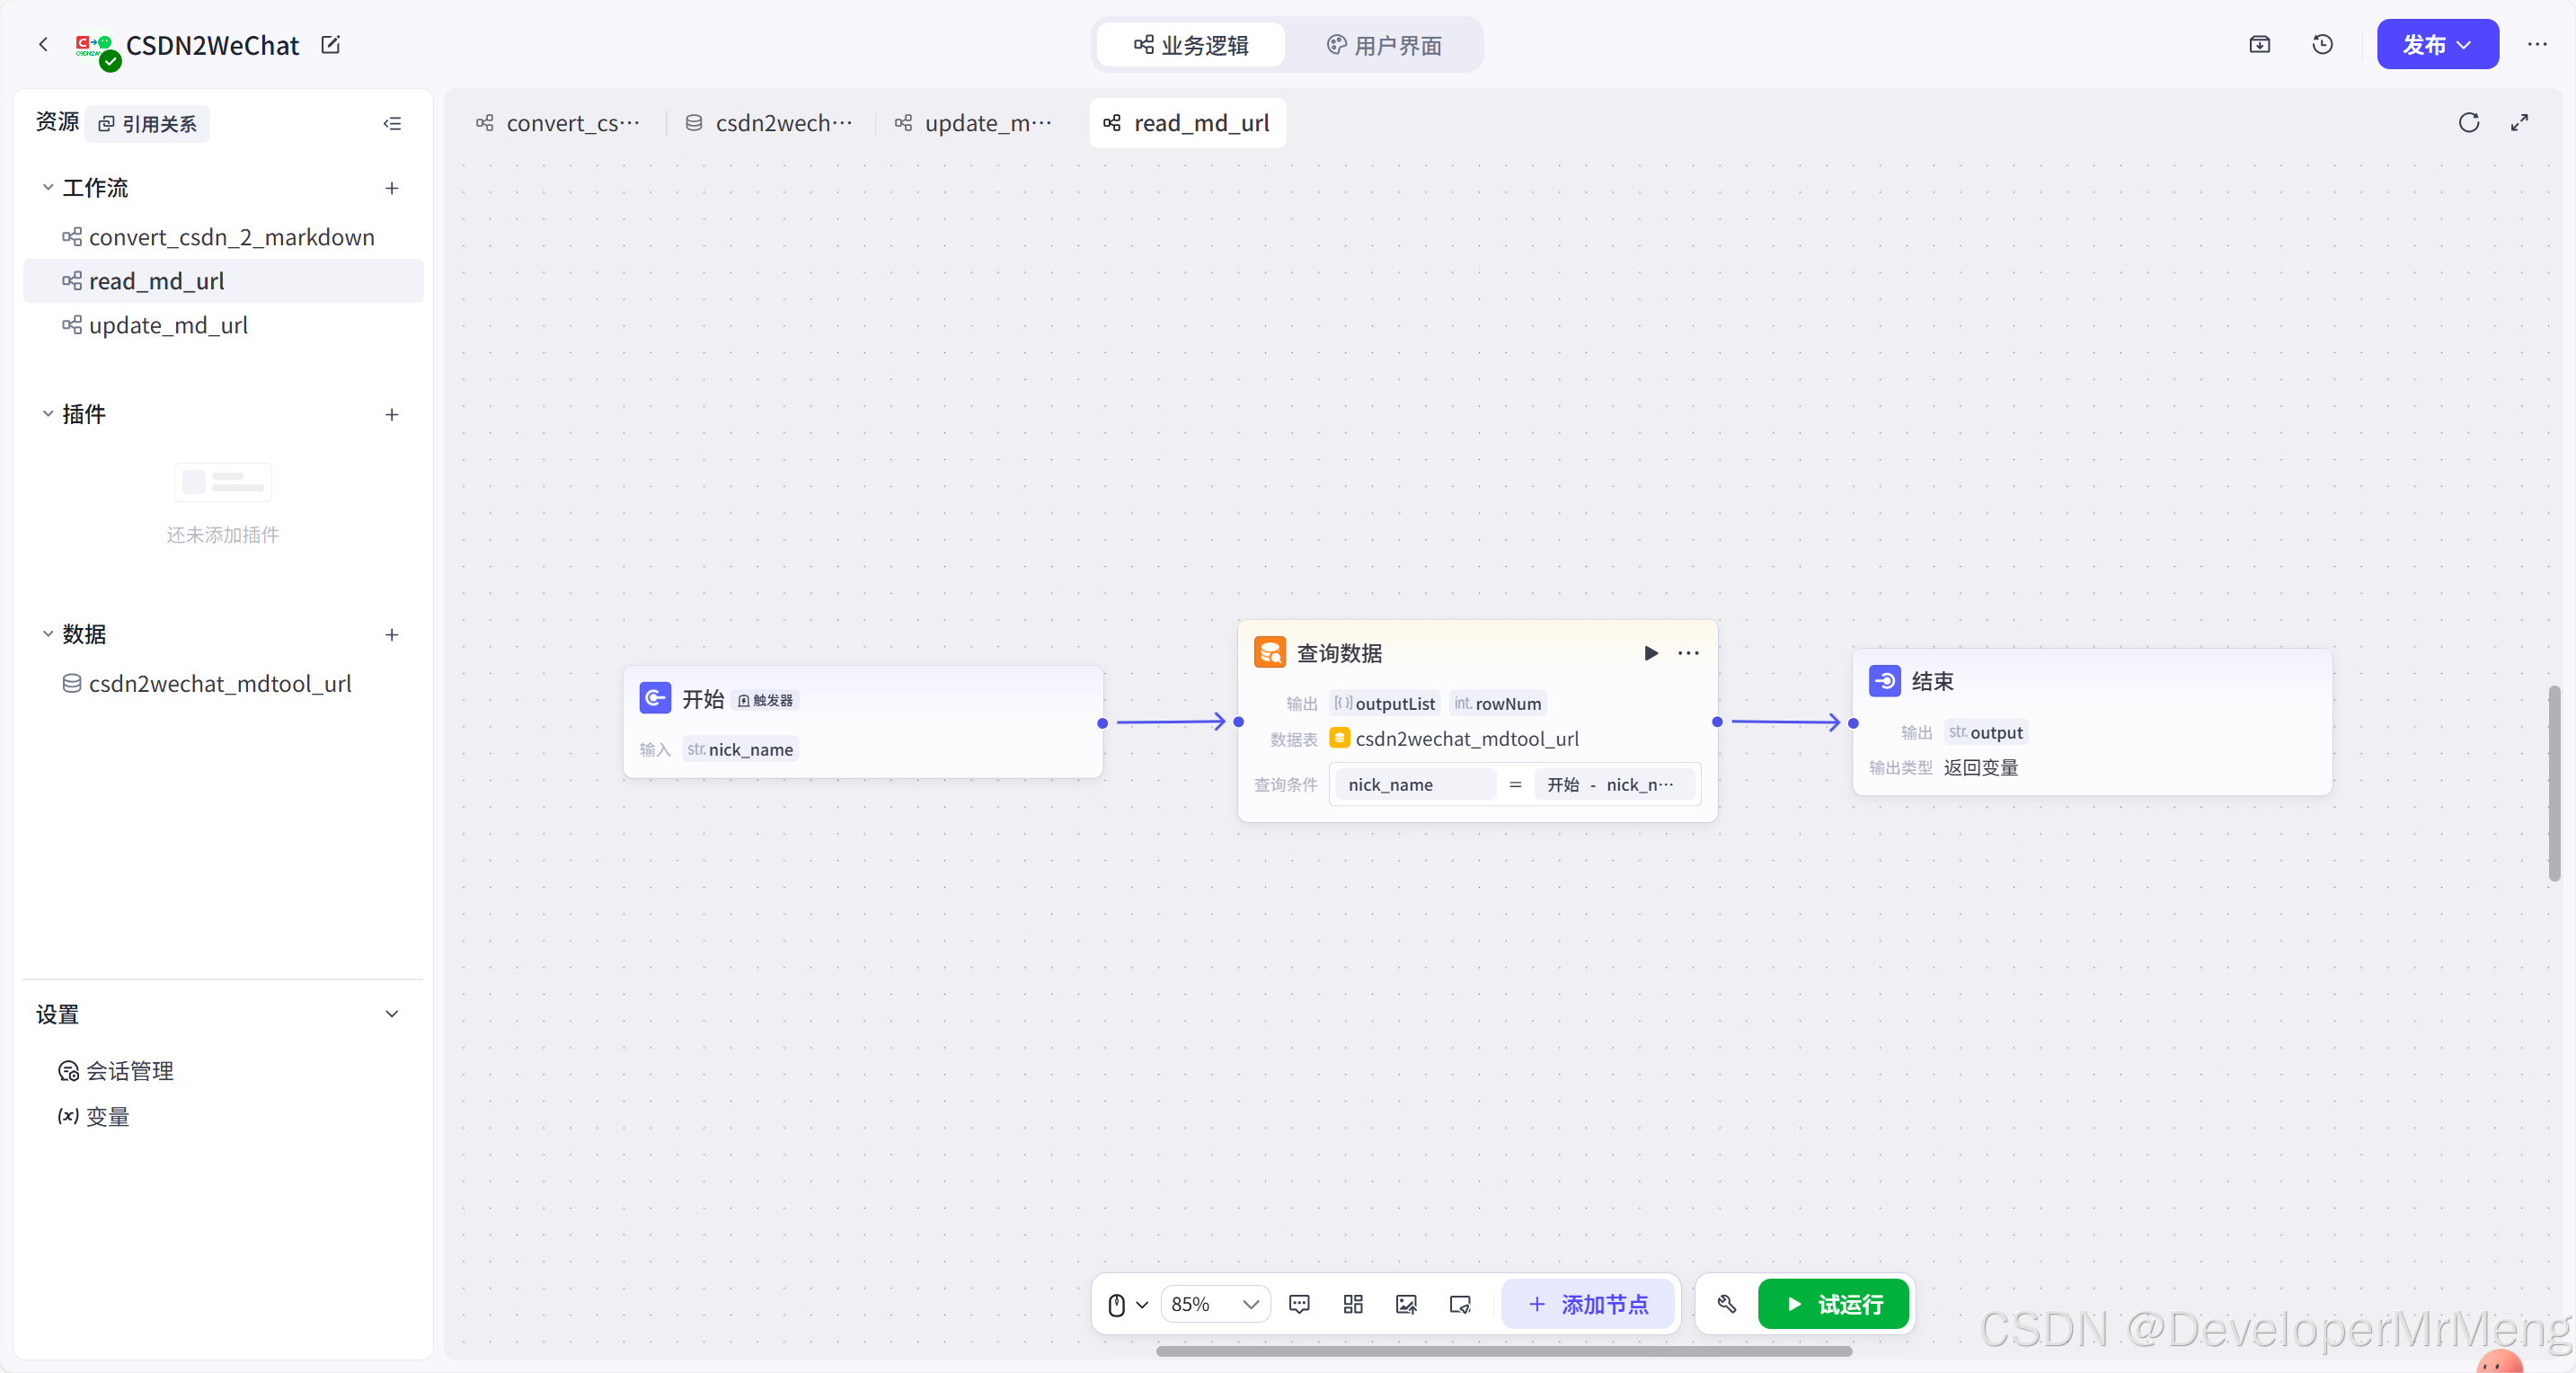The width and height of the screenshot is (2576, 1373).
Task: Open the 85% zoom level dropdown
Action: coord(1215,1304)
